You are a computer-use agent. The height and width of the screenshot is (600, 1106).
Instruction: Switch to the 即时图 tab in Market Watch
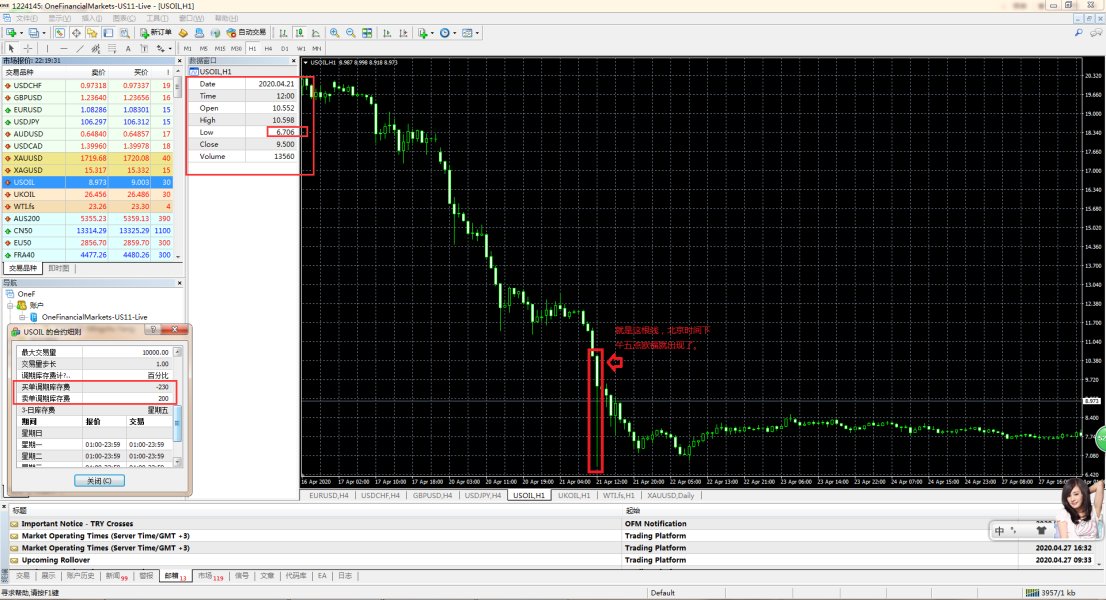tap(59, 268)
